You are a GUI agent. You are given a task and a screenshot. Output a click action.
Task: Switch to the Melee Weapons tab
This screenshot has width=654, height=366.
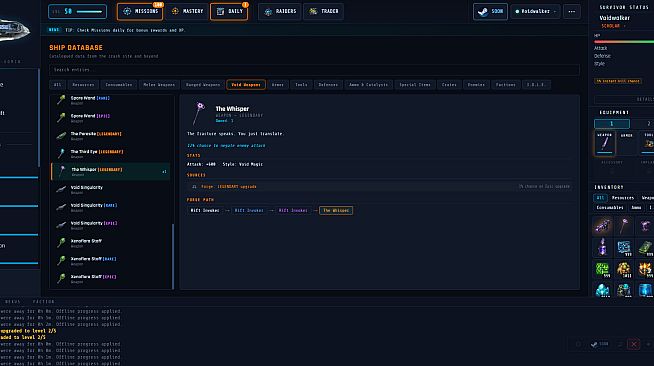tap(159, 85)
